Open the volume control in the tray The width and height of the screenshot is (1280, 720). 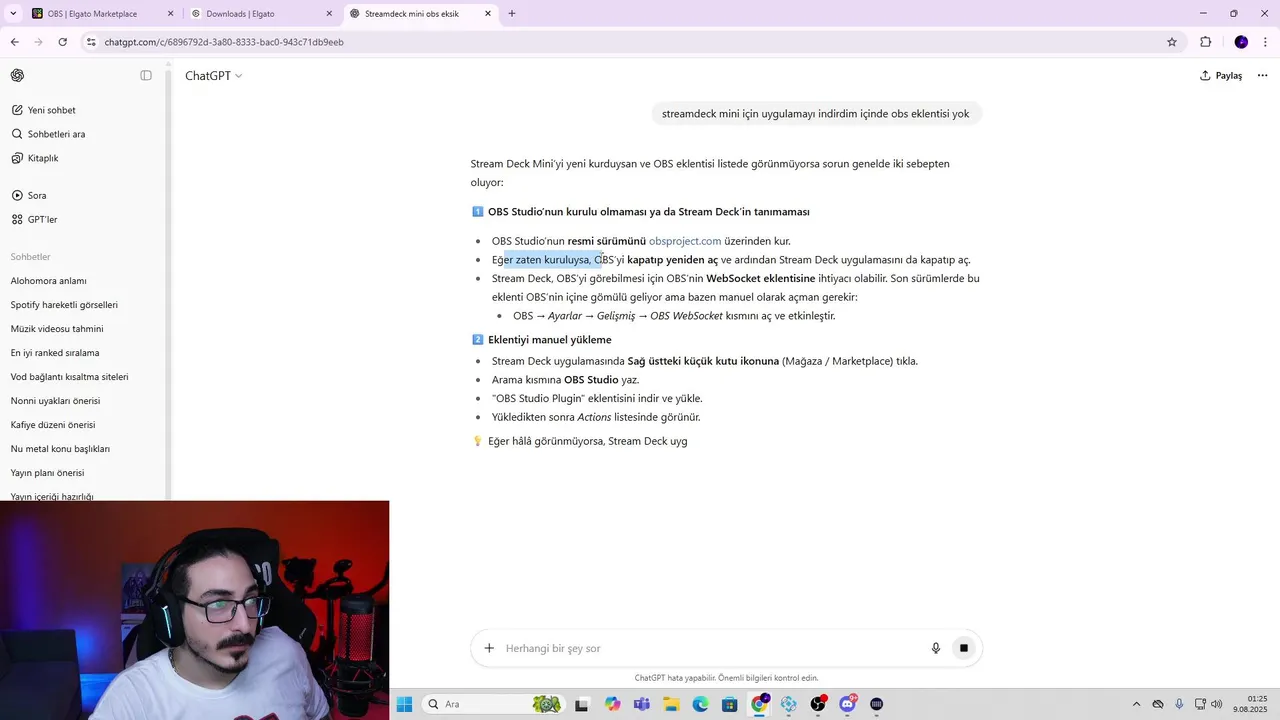[x=1216, y=704]
